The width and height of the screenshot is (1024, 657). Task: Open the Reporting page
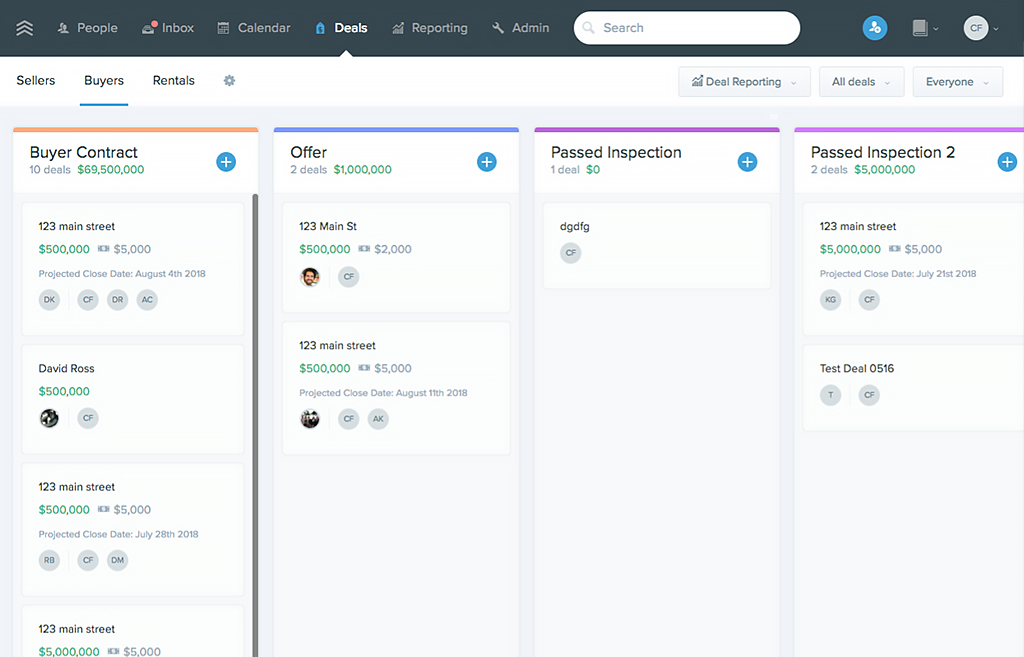(429, 28)
